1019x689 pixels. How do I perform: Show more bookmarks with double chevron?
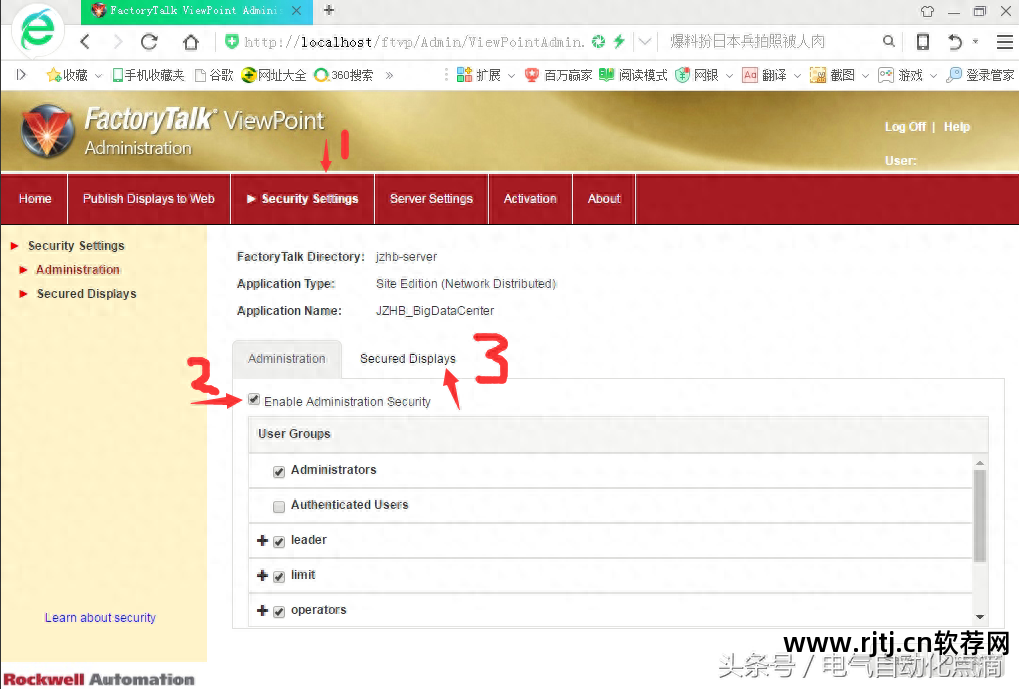(389, 75)
